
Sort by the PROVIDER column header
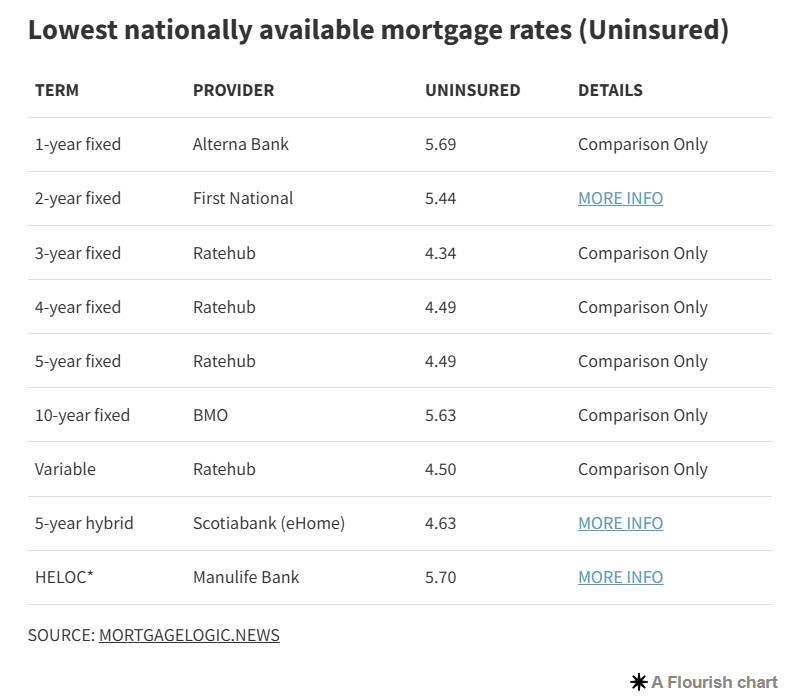coord(234,90)
